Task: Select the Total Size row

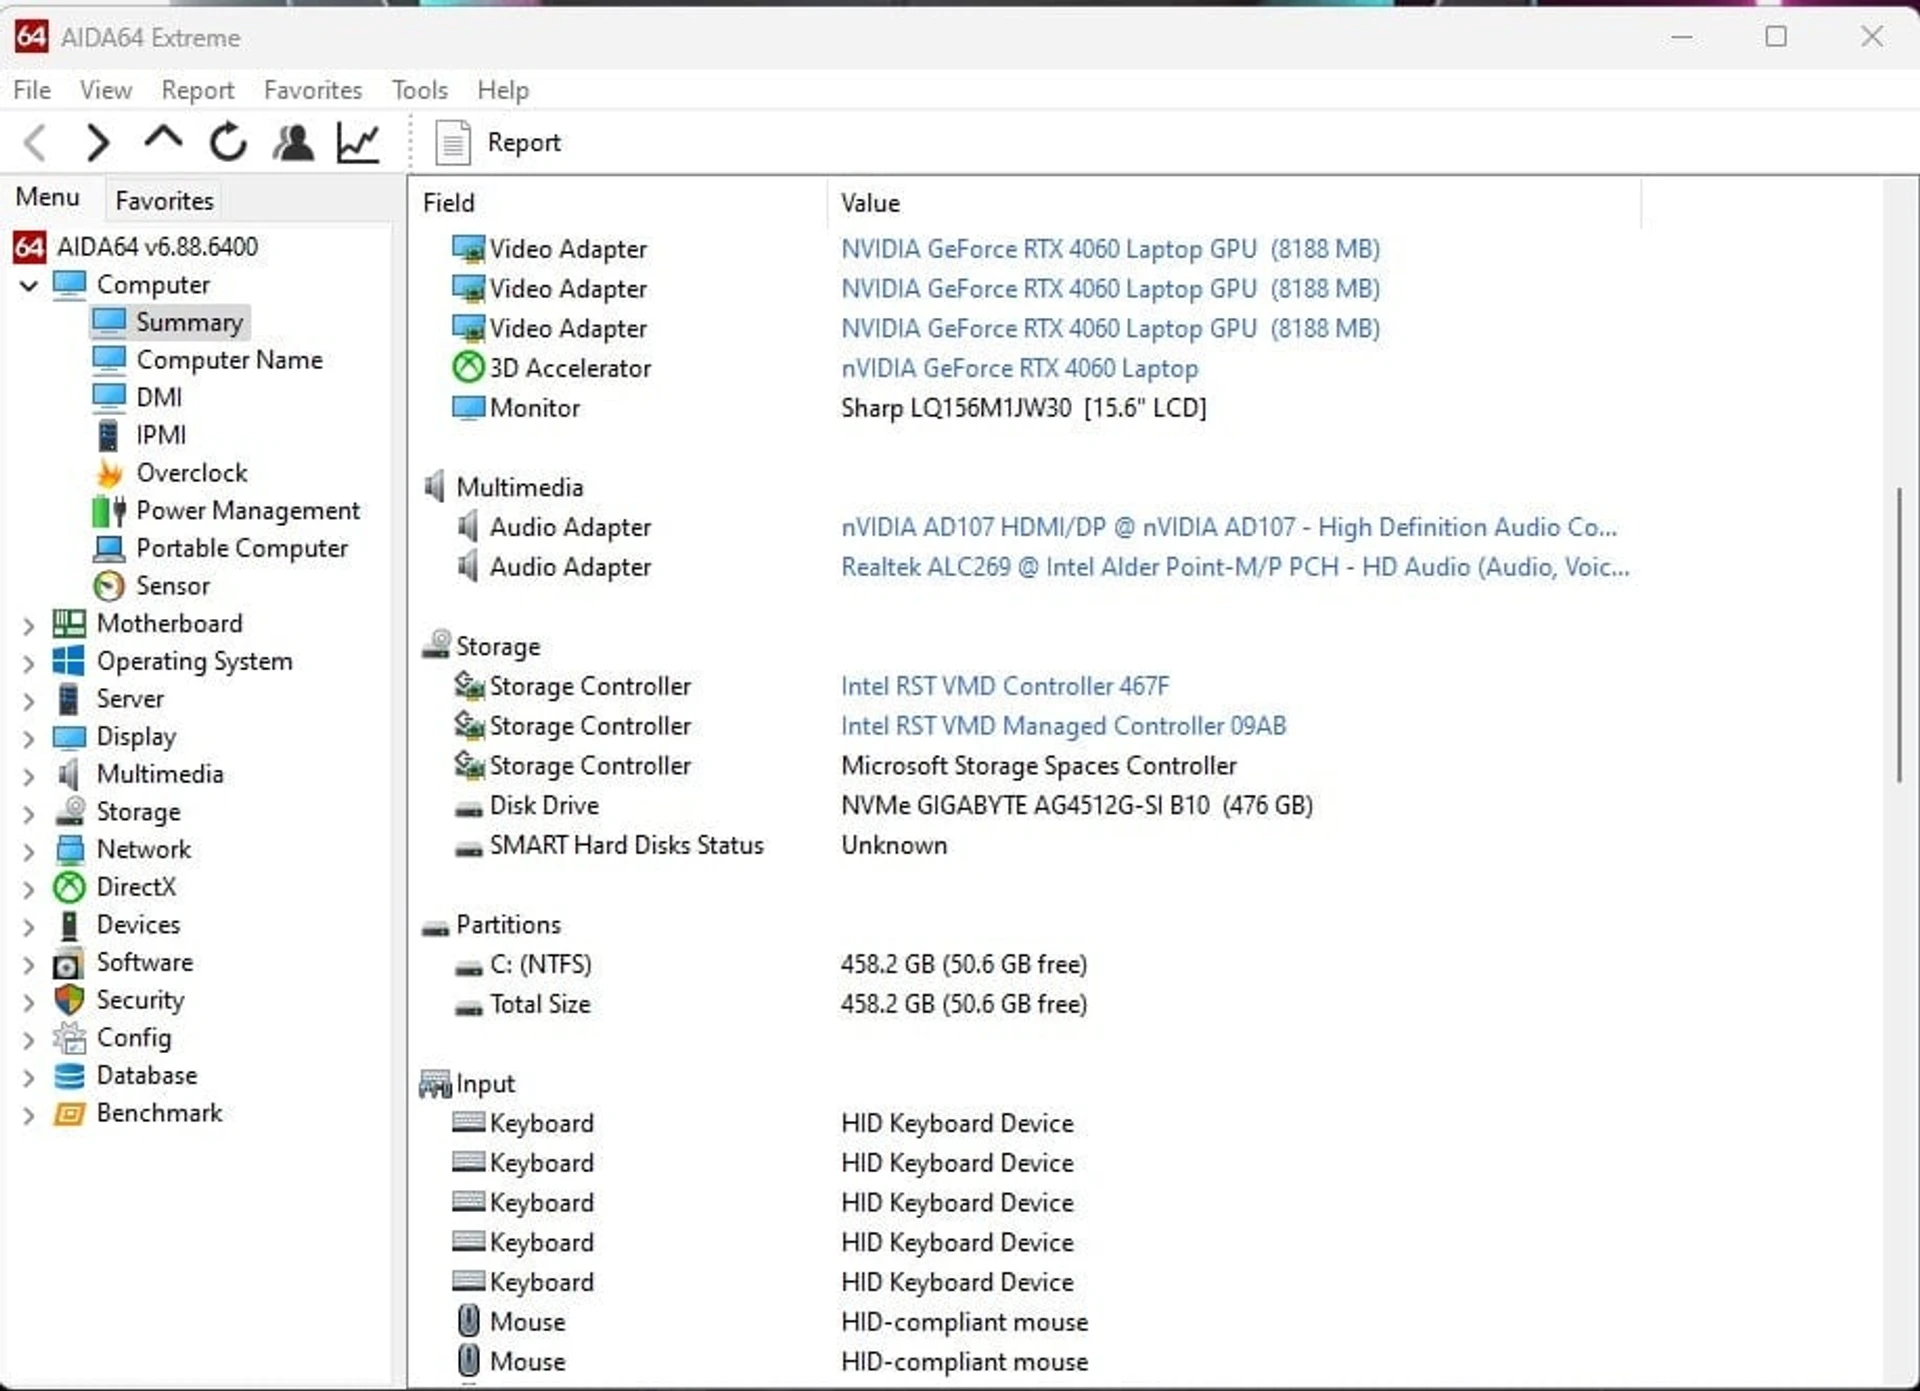Action: (x=770, y=1004)
